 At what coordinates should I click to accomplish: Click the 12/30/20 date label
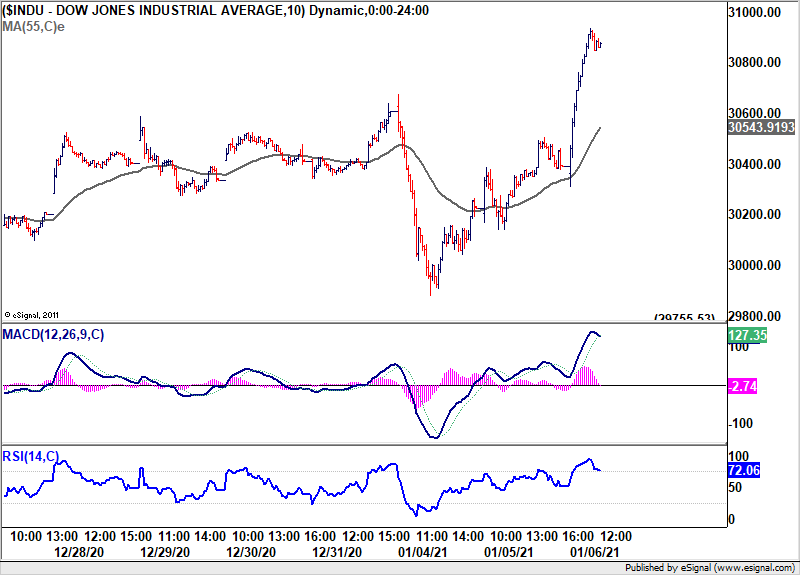pyautogui.click(x=251, y=552)
